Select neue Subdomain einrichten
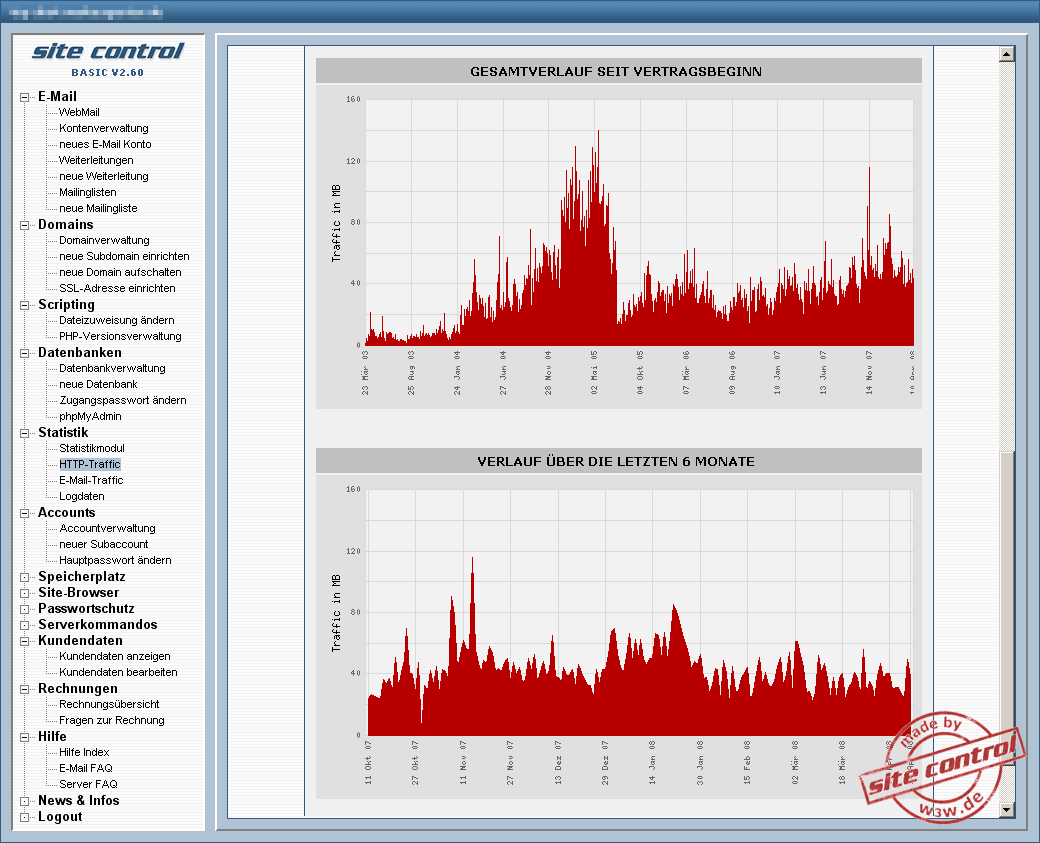This screenshot has height=843, width=1040. [x=124, y=256]
